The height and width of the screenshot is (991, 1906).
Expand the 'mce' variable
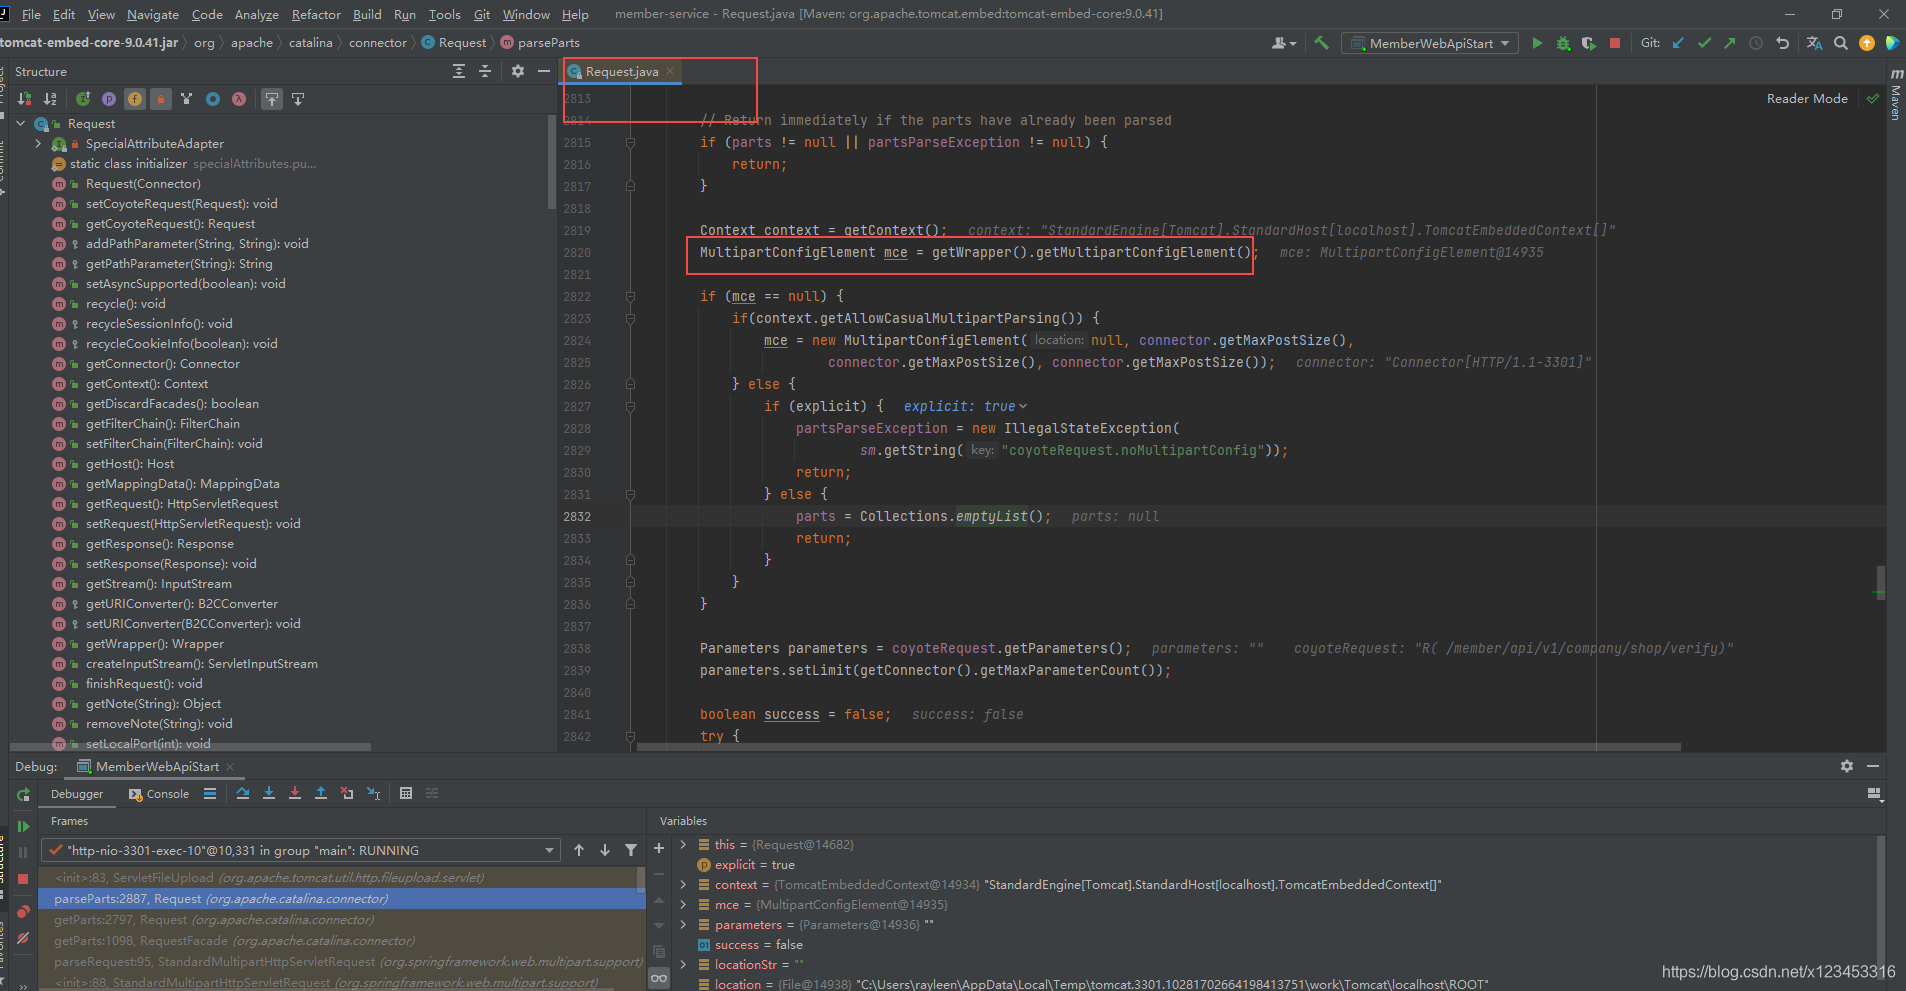coord(683,905)
